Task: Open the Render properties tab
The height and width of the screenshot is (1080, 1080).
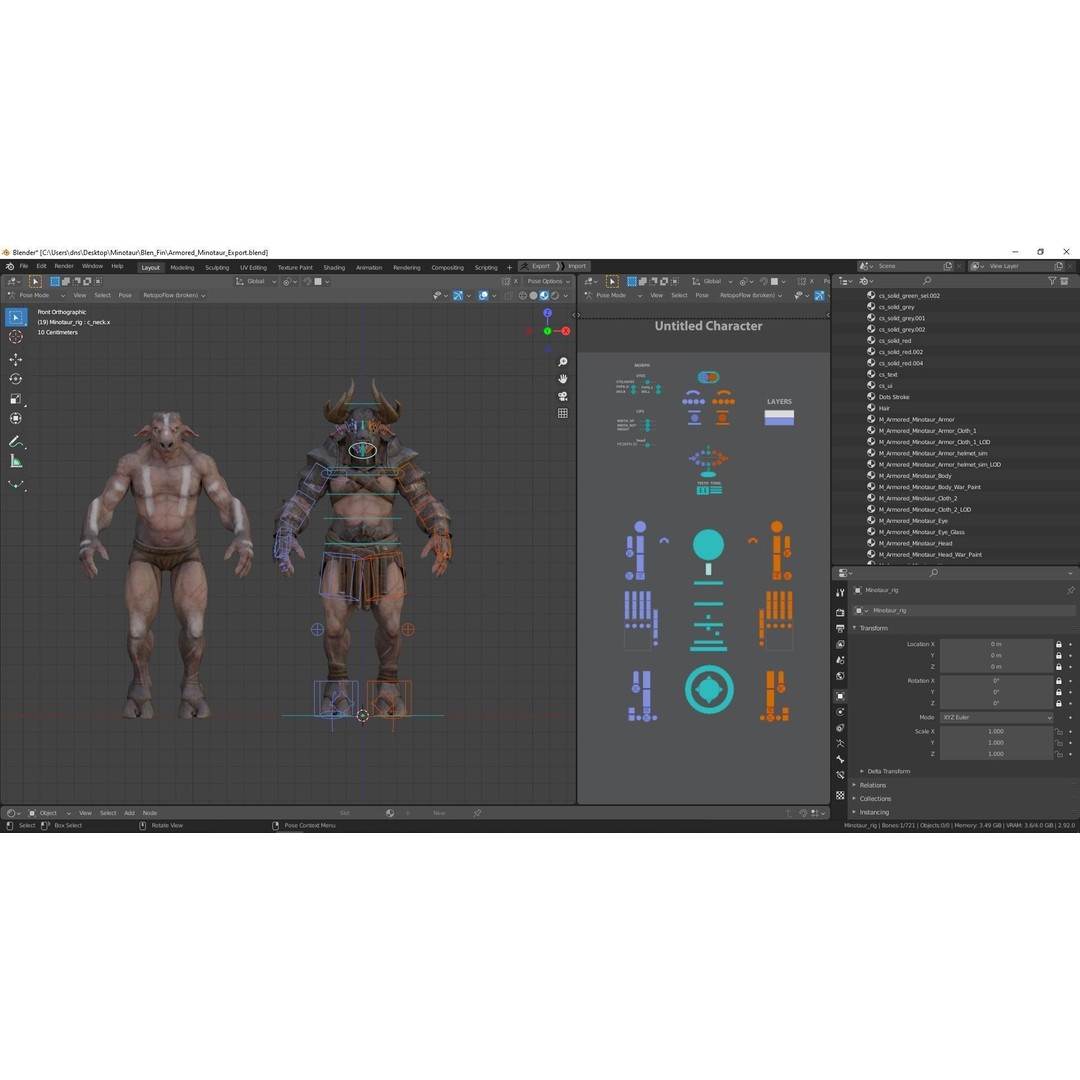Action: (x=840, y=612)
